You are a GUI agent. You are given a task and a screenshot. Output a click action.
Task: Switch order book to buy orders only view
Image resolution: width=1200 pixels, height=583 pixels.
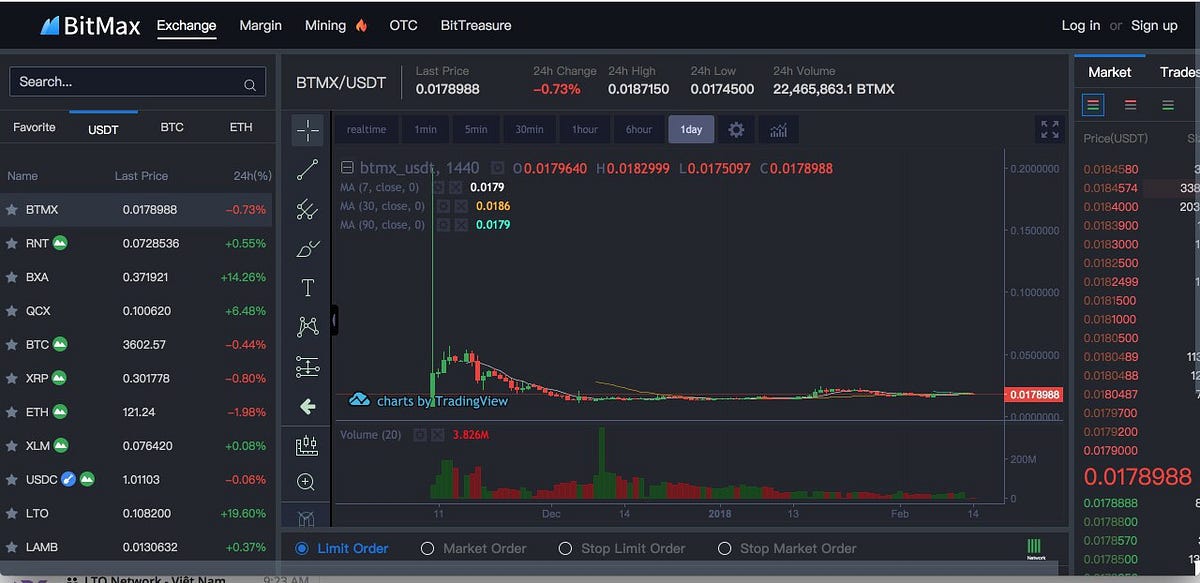pos(1168,104)
